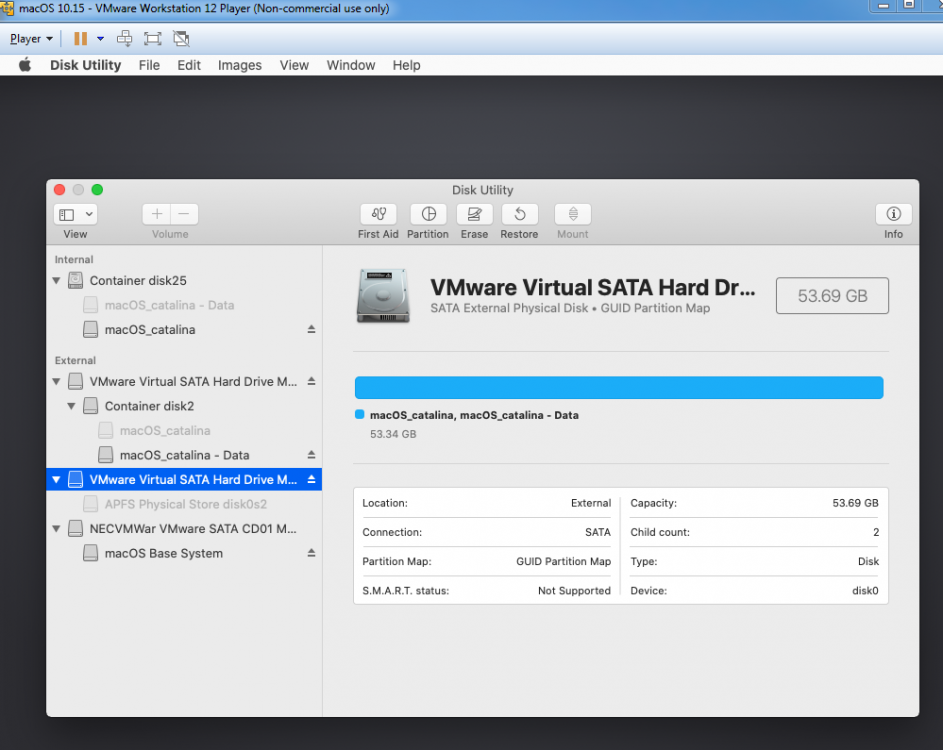943x750 pixels.
Task: Click the Container disk2 drive icon
Action: [x=90, y=406]
